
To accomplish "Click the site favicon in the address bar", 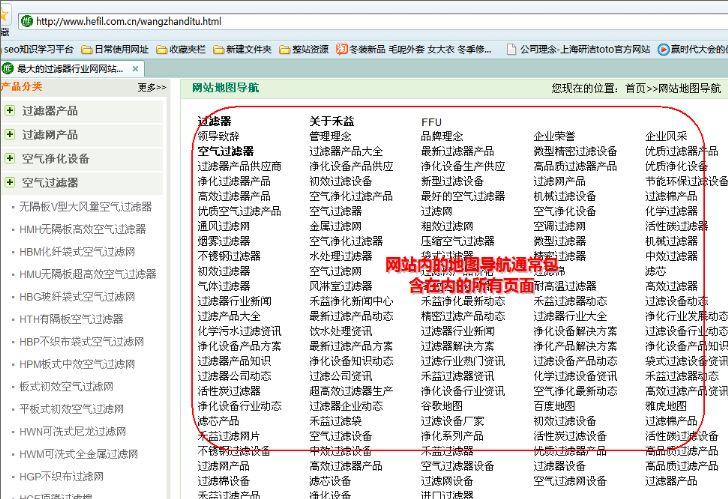I will [26, 20].
